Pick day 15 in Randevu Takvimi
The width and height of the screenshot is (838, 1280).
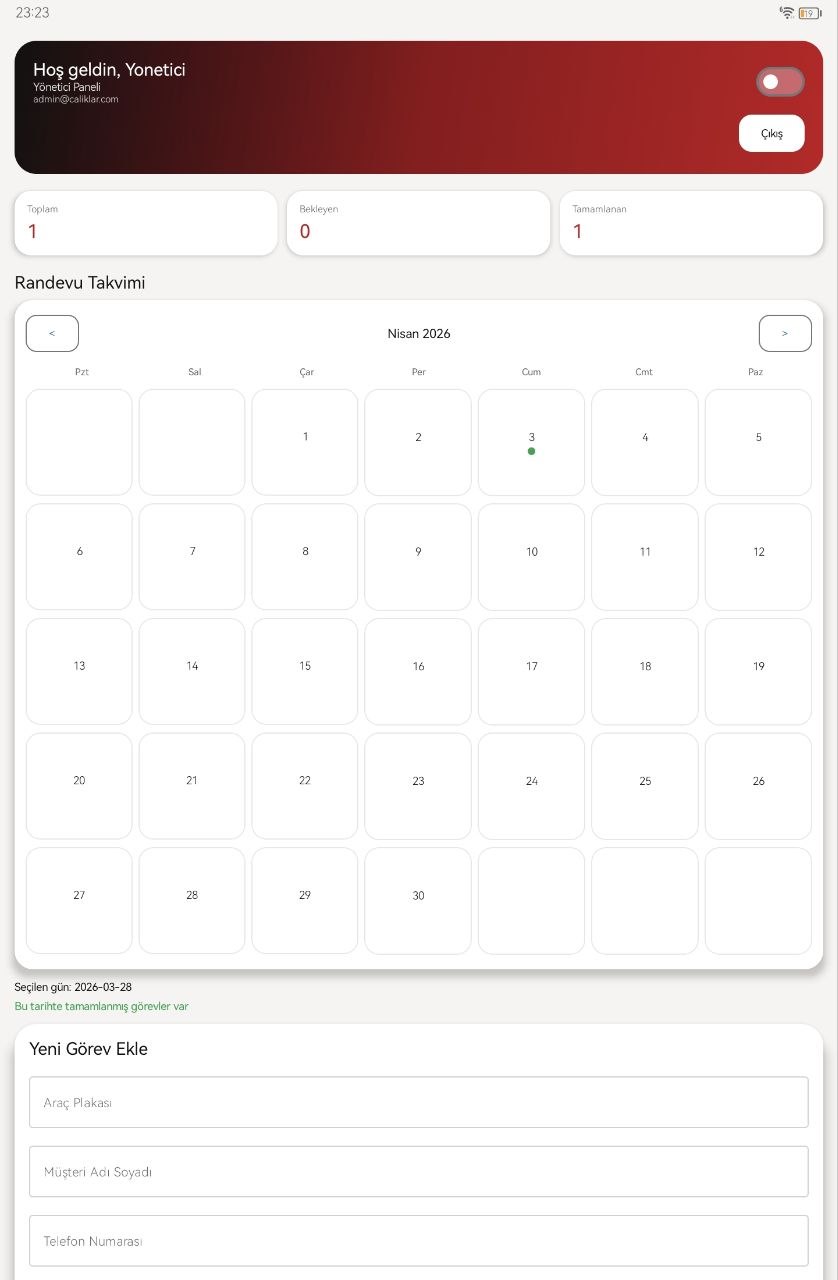pos(305,671)
